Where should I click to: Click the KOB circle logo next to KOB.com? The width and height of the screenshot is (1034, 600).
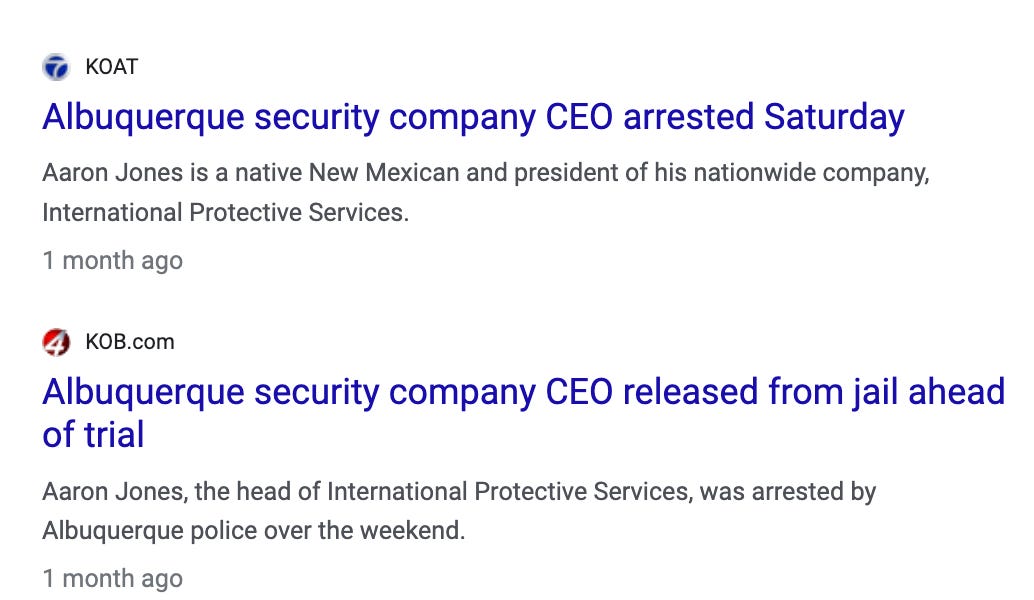57,341
